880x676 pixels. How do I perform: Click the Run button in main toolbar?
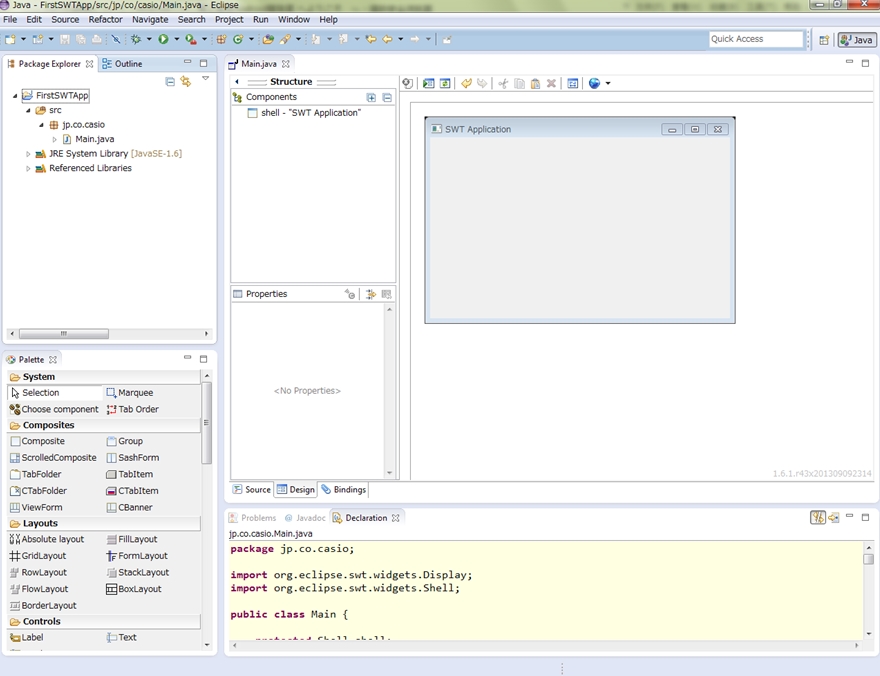(x=163, y=39)
